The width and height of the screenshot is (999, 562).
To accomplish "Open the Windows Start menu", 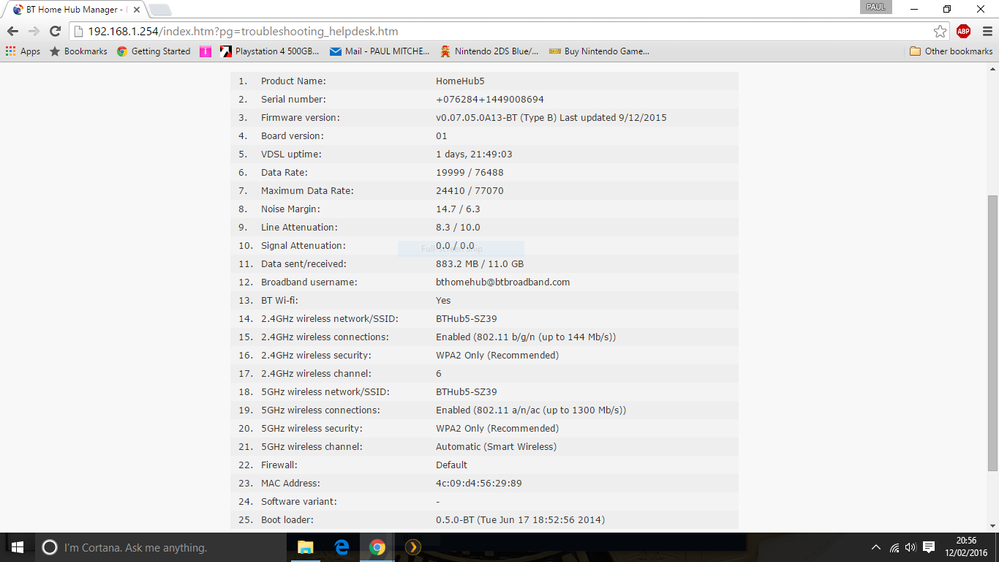I will coord(17,547).
